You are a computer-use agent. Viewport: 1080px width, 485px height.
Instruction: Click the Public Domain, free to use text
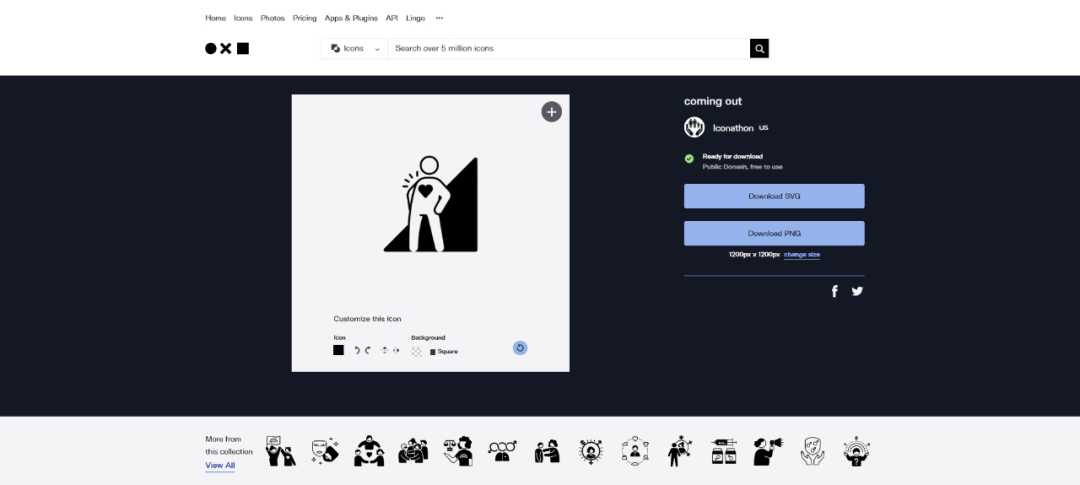click(742, 167)
